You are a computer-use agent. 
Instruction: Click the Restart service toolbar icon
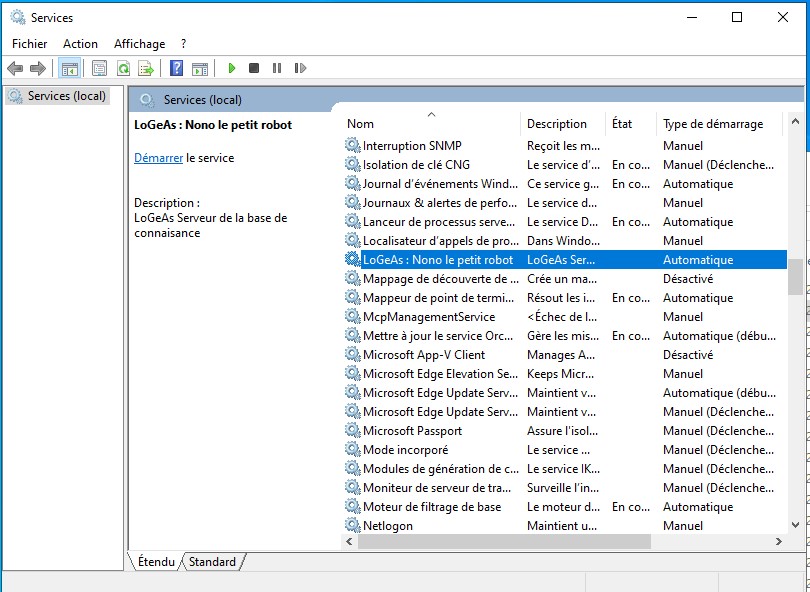(300, 68)
